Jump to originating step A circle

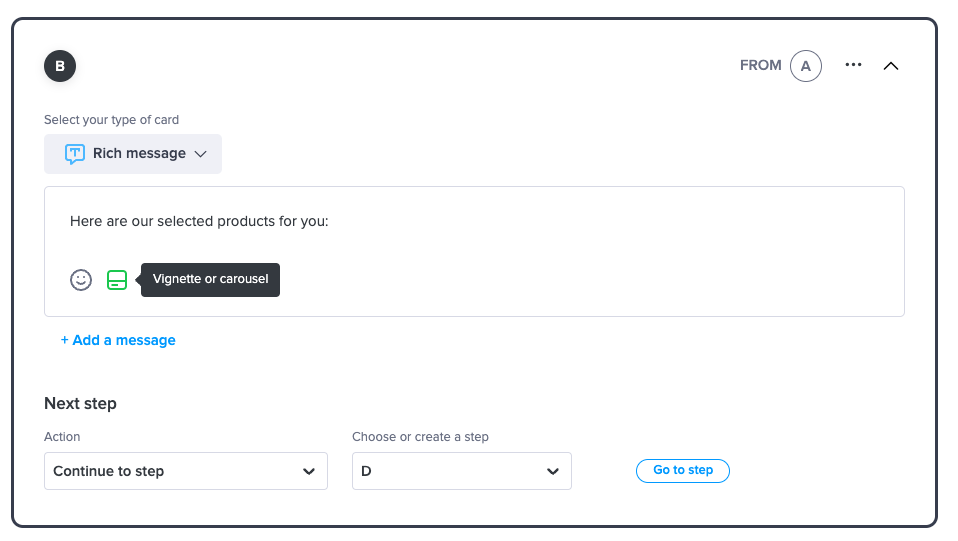806,66
